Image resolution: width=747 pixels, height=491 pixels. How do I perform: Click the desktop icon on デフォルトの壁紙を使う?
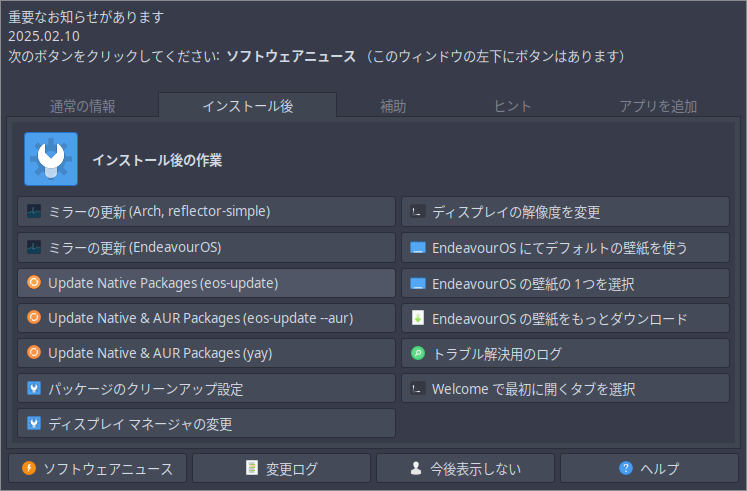tap(418, 248)
